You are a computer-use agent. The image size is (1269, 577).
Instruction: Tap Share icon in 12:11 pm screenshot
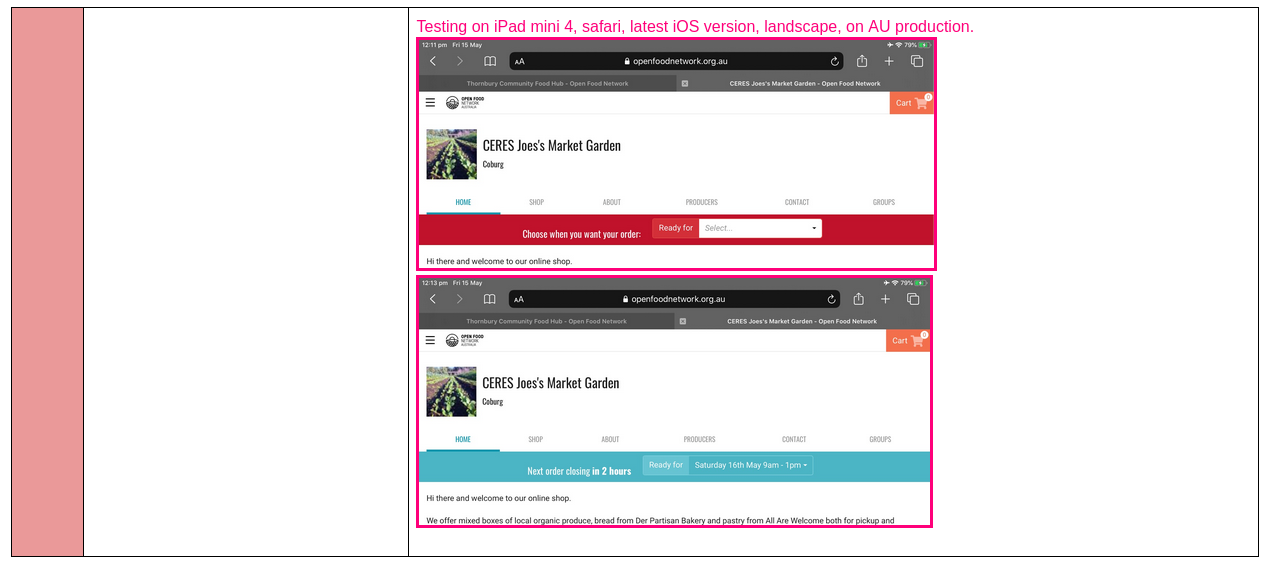pyautogui.click(x=862, y=60)
